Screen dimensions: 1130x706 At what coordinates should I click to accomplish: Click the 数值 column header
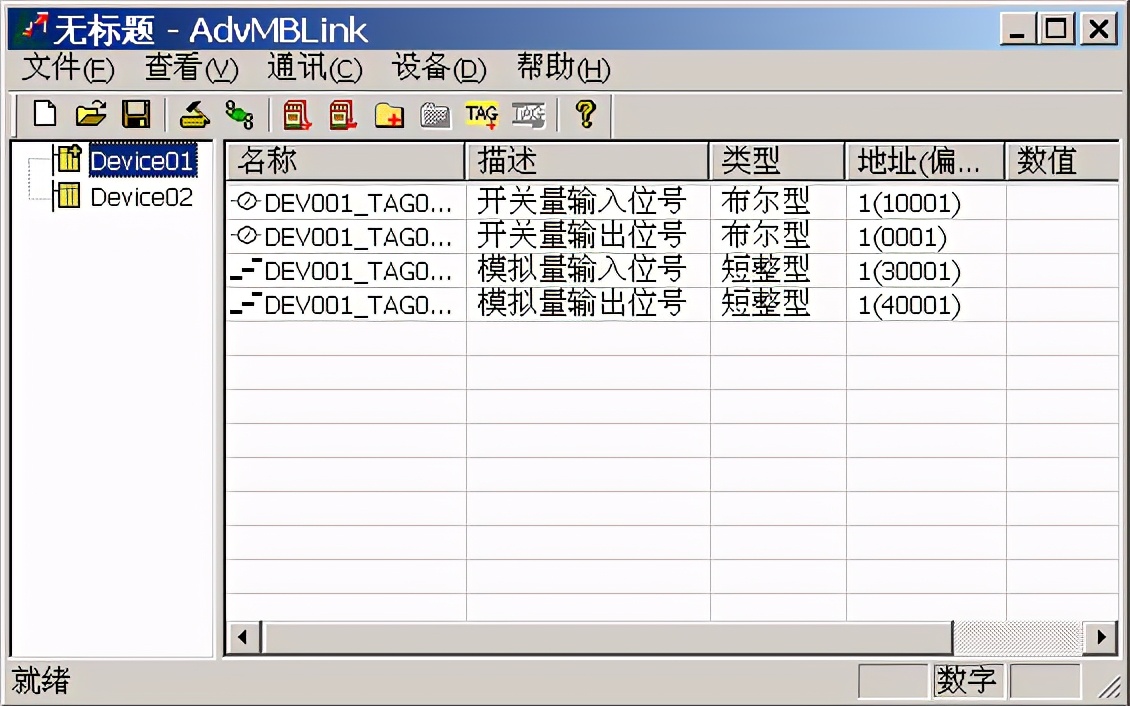pyautogui.click(x=1062, y=161)
